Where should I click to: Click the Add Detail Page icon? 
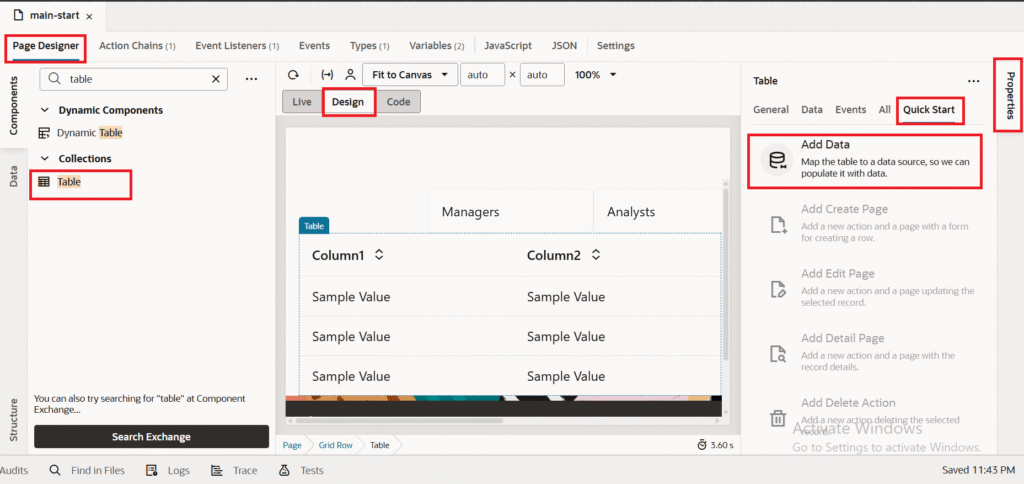tap(778, 354)
